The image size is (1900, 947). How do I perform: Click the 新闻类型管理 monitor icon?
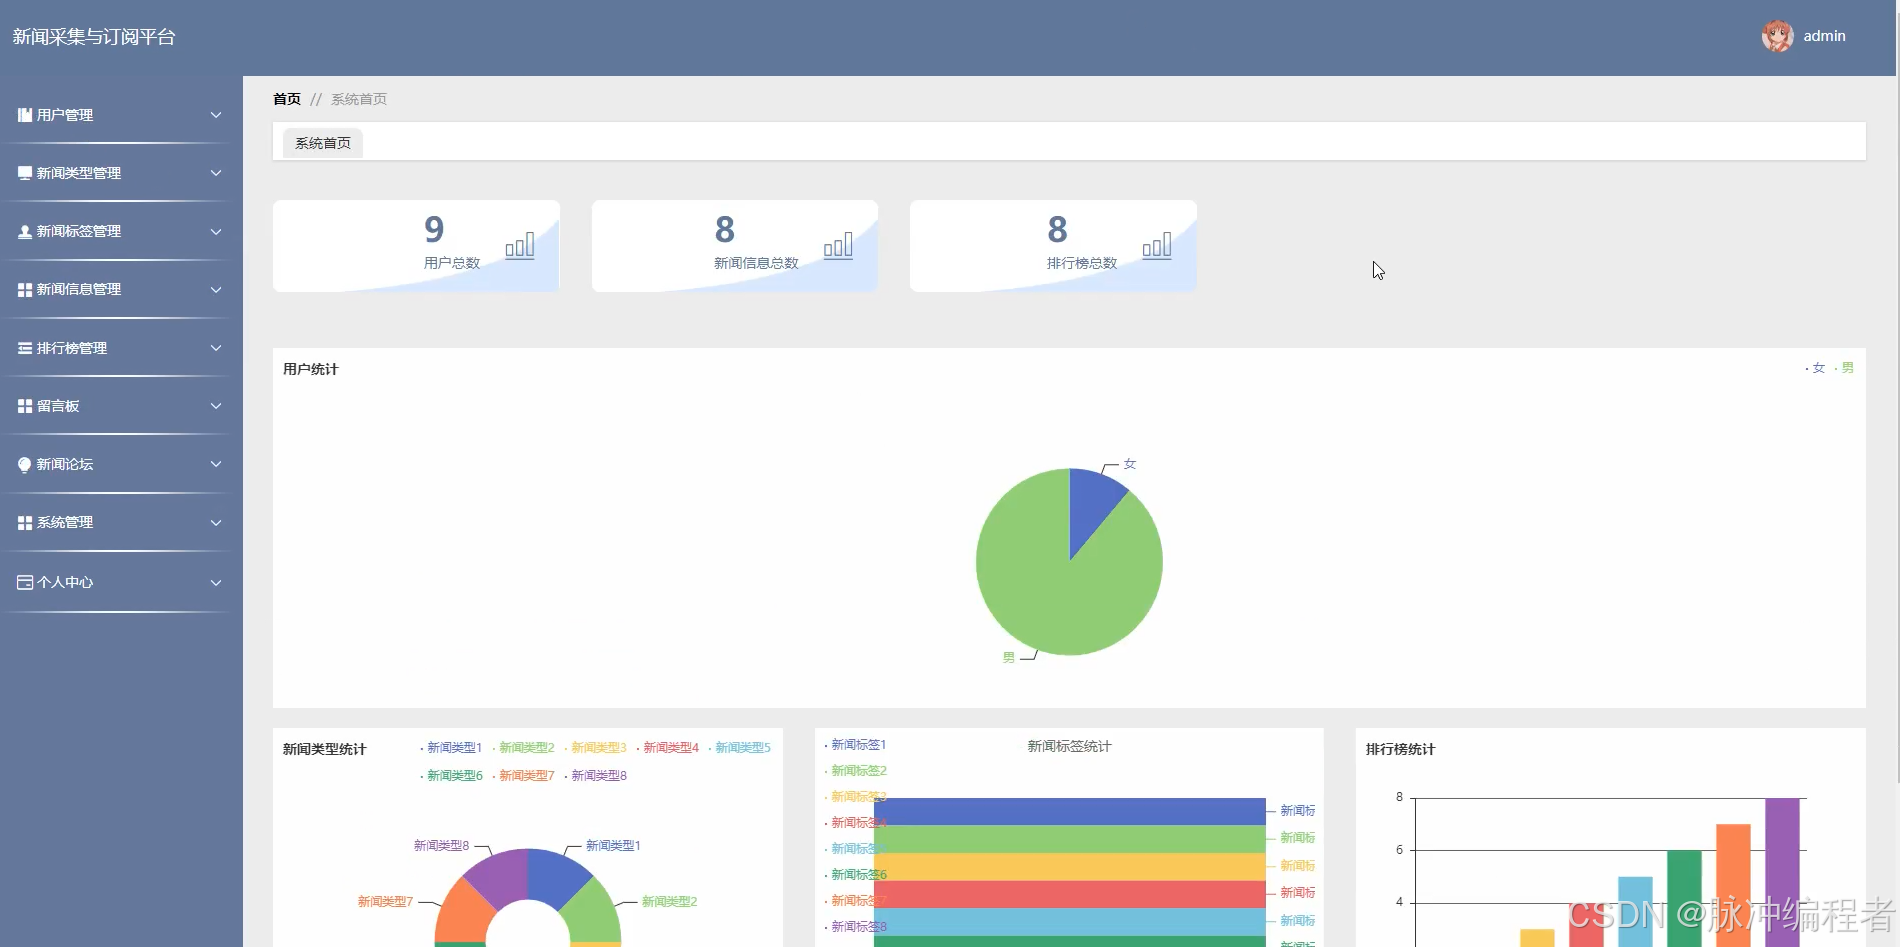25,173
